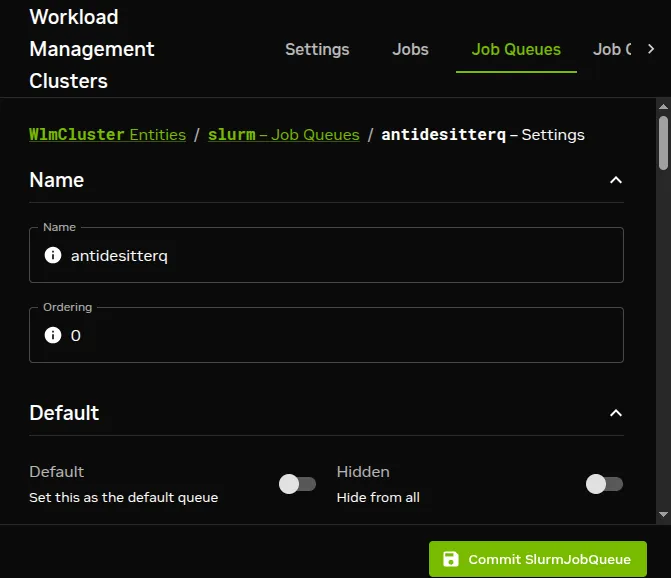Image resolution: width=671 pixels, height=578 pixels.
Task: Open the partially hidden Job tab
Action: click(x=612, y=50)
